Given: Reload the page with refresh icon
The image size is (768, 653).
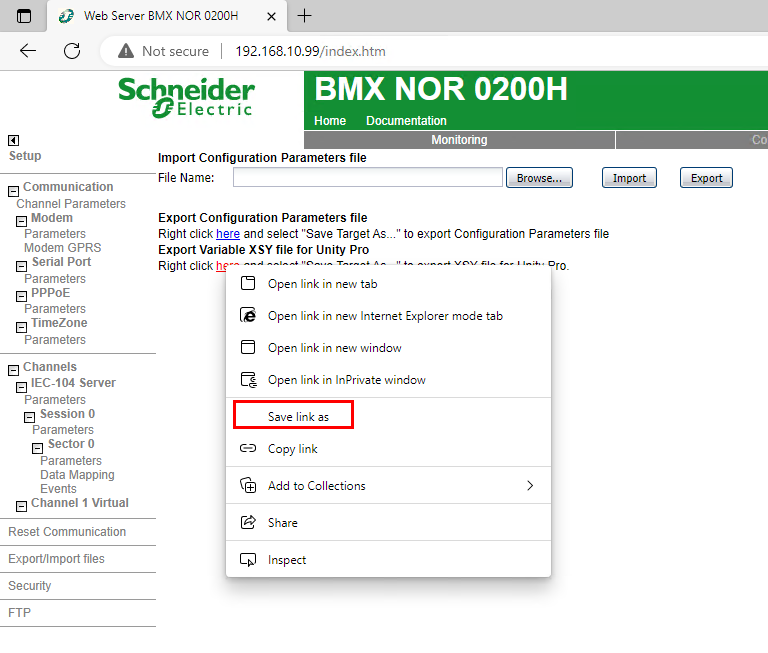Looking at the screenshot, I should click(72, 50).
